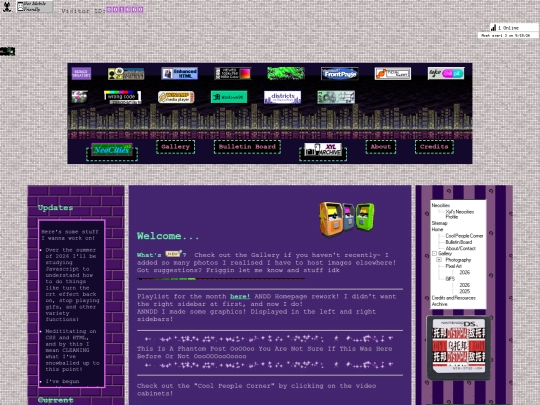Click the green static noise badge
Viewport: 540px width, 405px height.
[286, 73]
